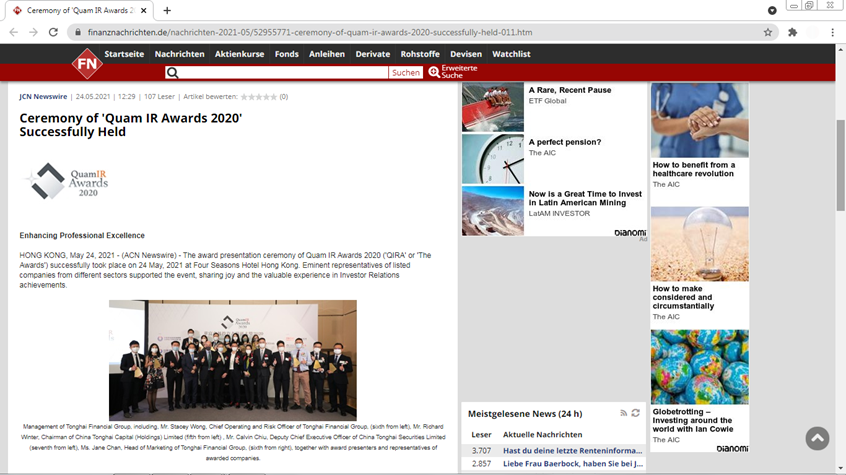Click the sailing boat ad thumbnail
This screenshot has width=846, height=475.
click(493, 107)
